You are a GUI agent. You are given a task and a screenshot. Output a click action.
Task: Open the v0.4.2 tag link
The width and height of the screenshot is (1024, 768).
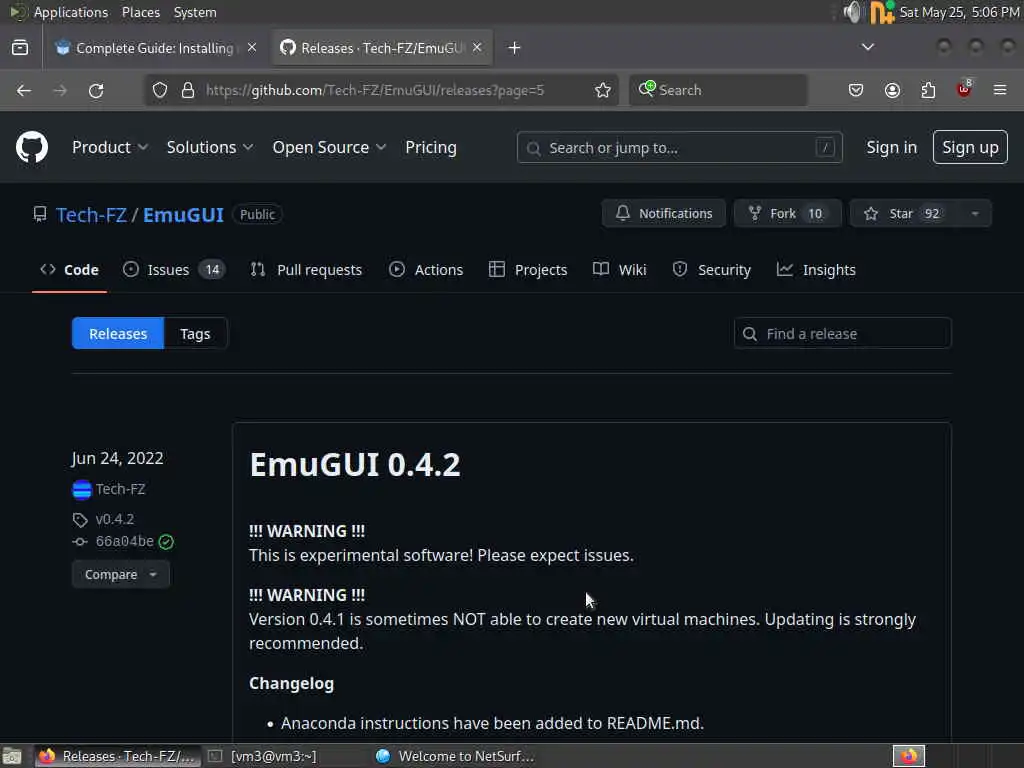(115, 519)
